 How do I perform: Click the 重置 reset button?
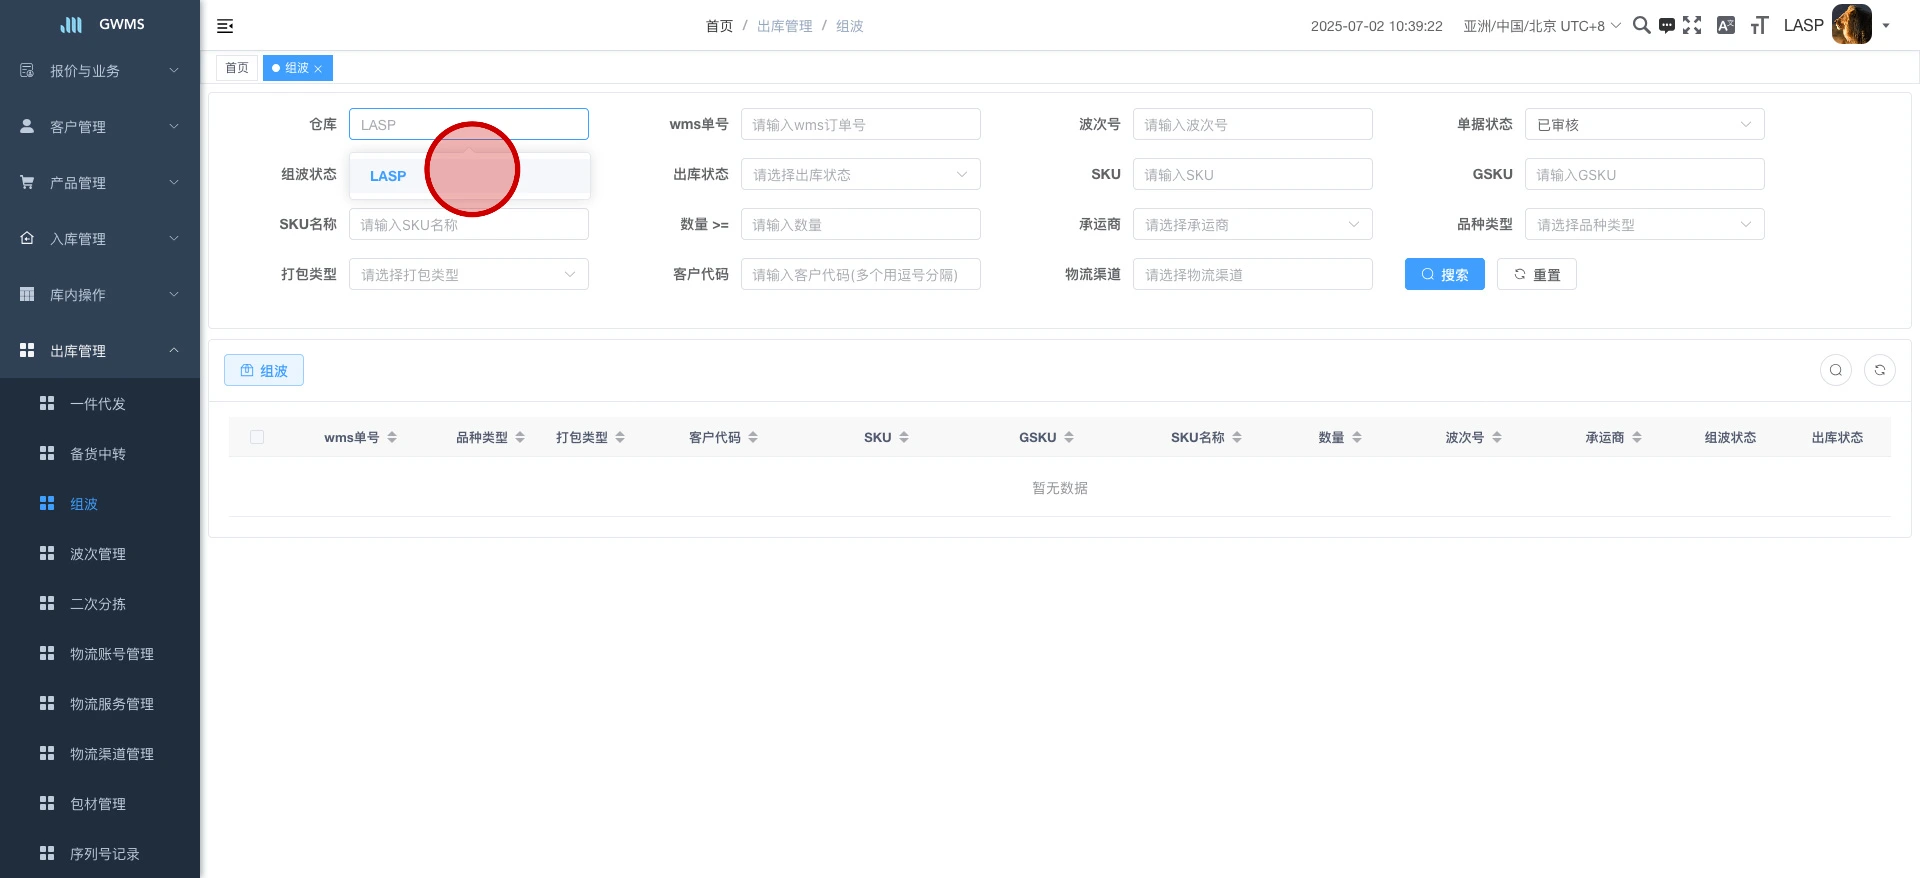pos(1536,275)
